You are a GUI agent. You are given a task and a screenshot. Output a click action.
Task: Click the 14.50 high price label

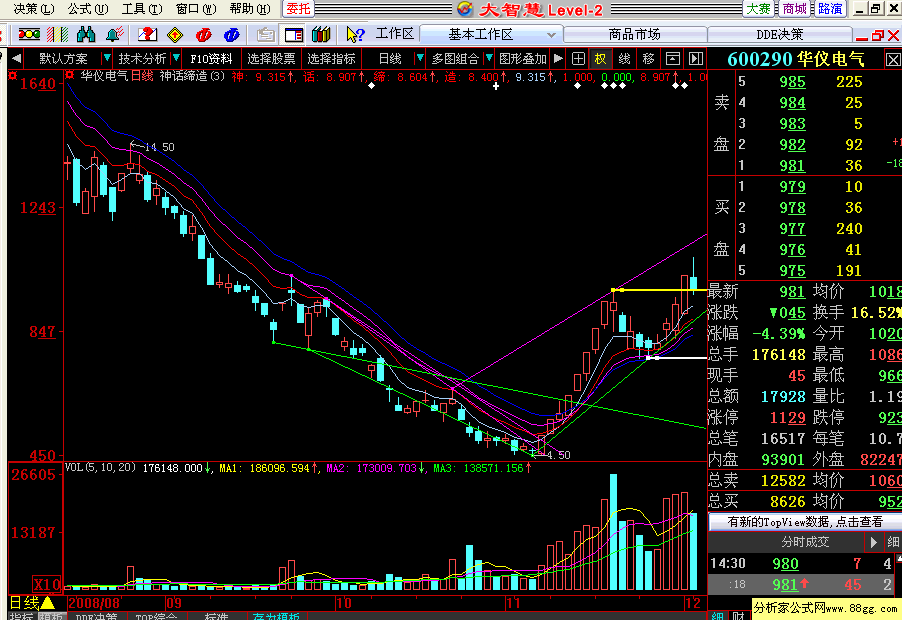159,147
